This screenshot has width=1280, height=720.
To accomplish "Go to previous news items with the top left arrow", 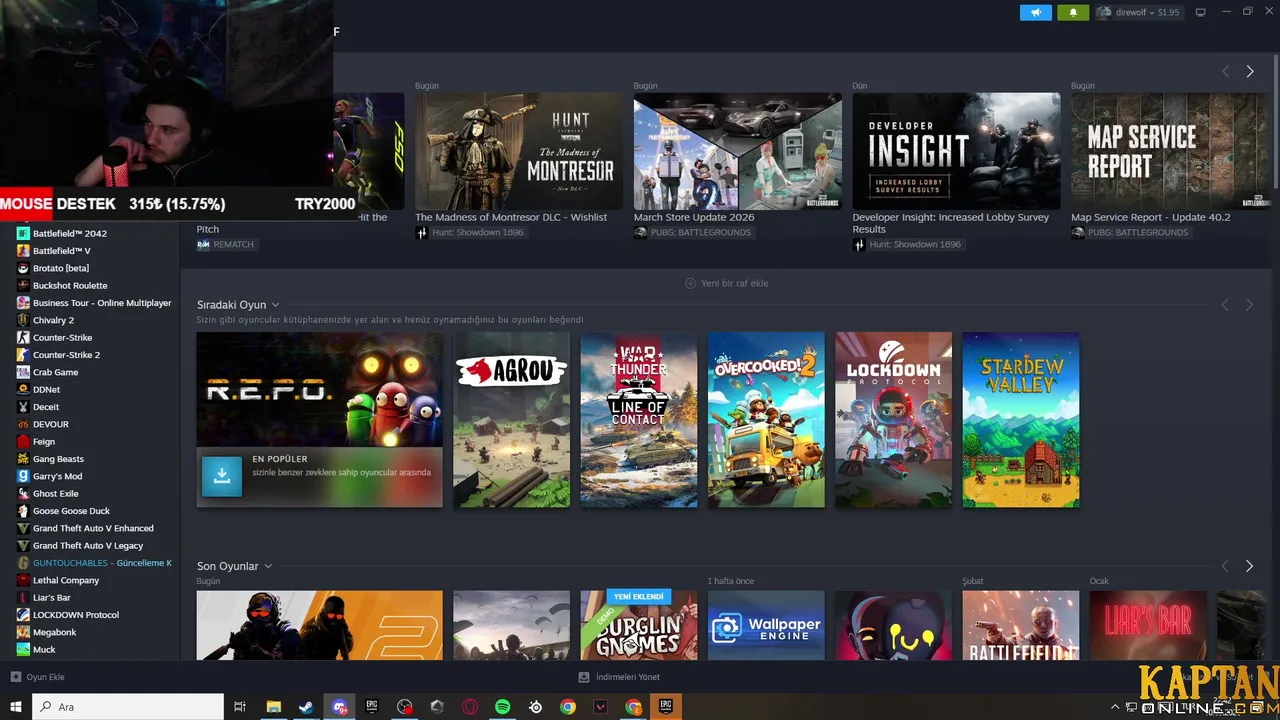I will tap(1225, 71).
